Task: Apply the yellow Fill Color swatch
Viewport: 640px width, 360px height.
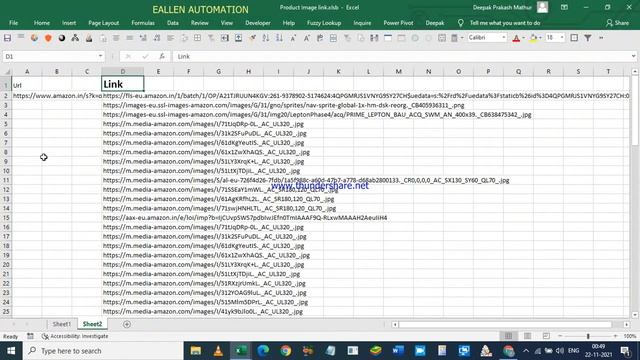Action: 533,38
